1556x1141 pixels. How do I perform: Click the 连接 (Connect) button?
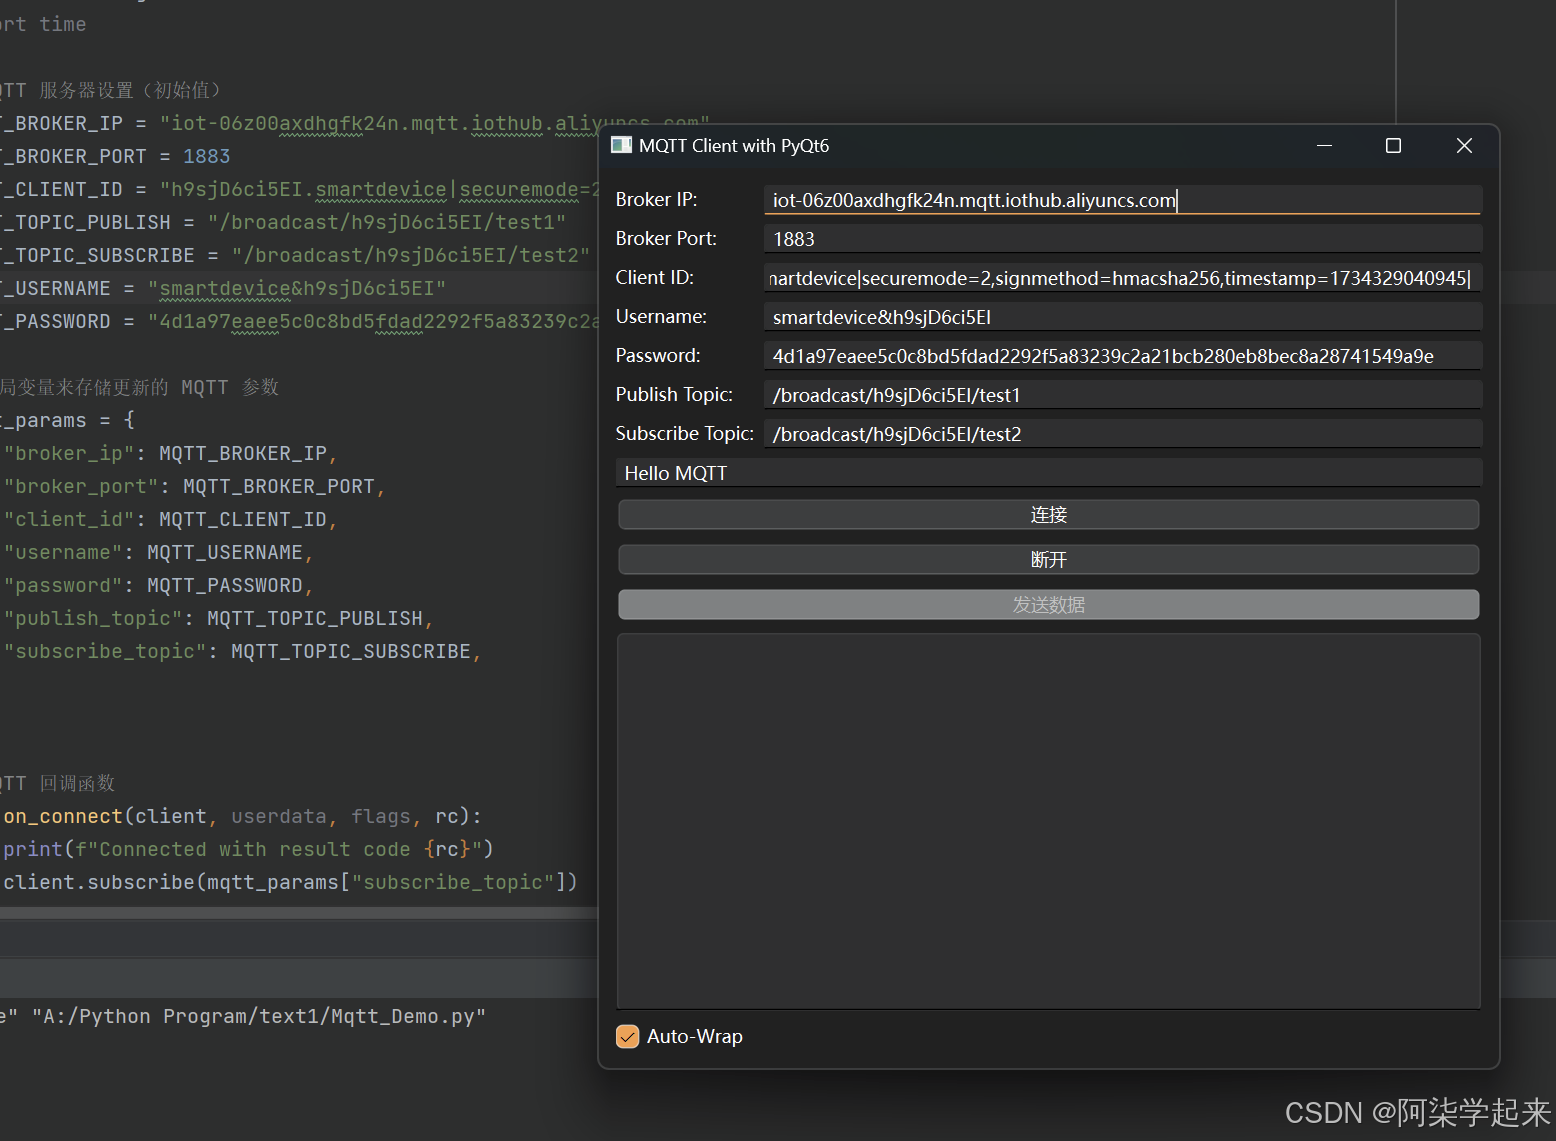pyautogui.click(x=1048, y=514)
